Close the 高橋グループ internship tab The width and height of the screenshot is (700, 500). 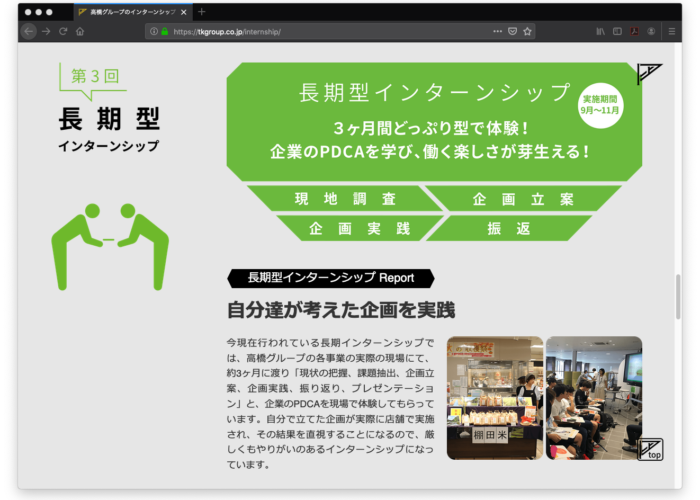(x=182, y=11)
